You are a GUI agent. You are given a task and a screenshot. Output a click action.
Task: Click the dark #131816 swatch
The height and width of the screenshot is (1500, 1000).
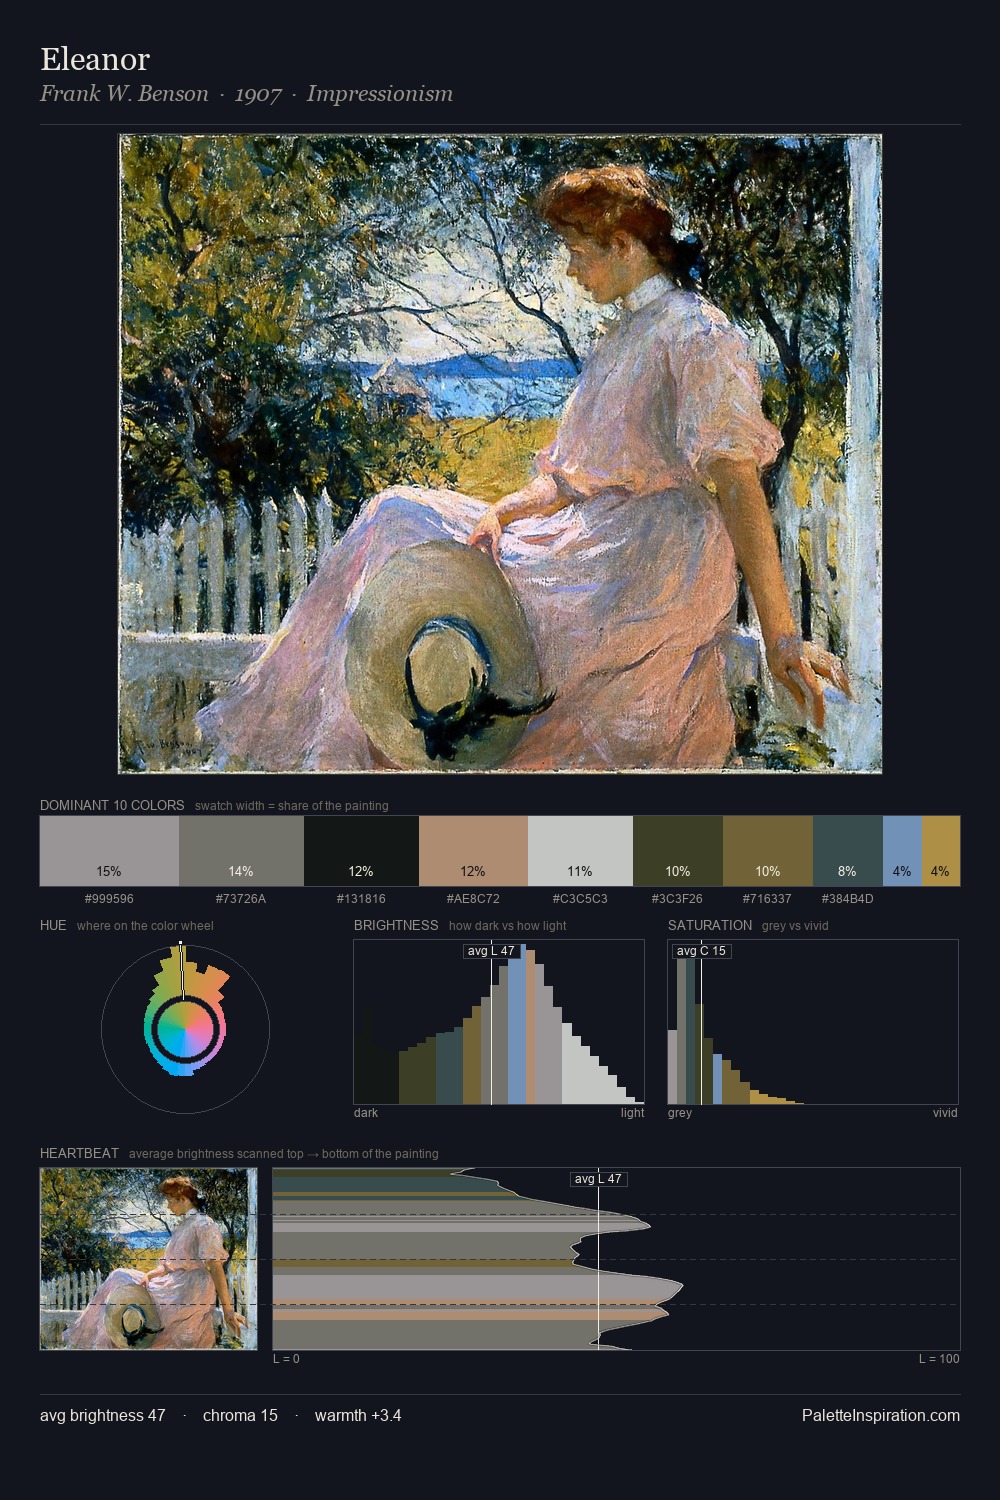coord(361,851)
